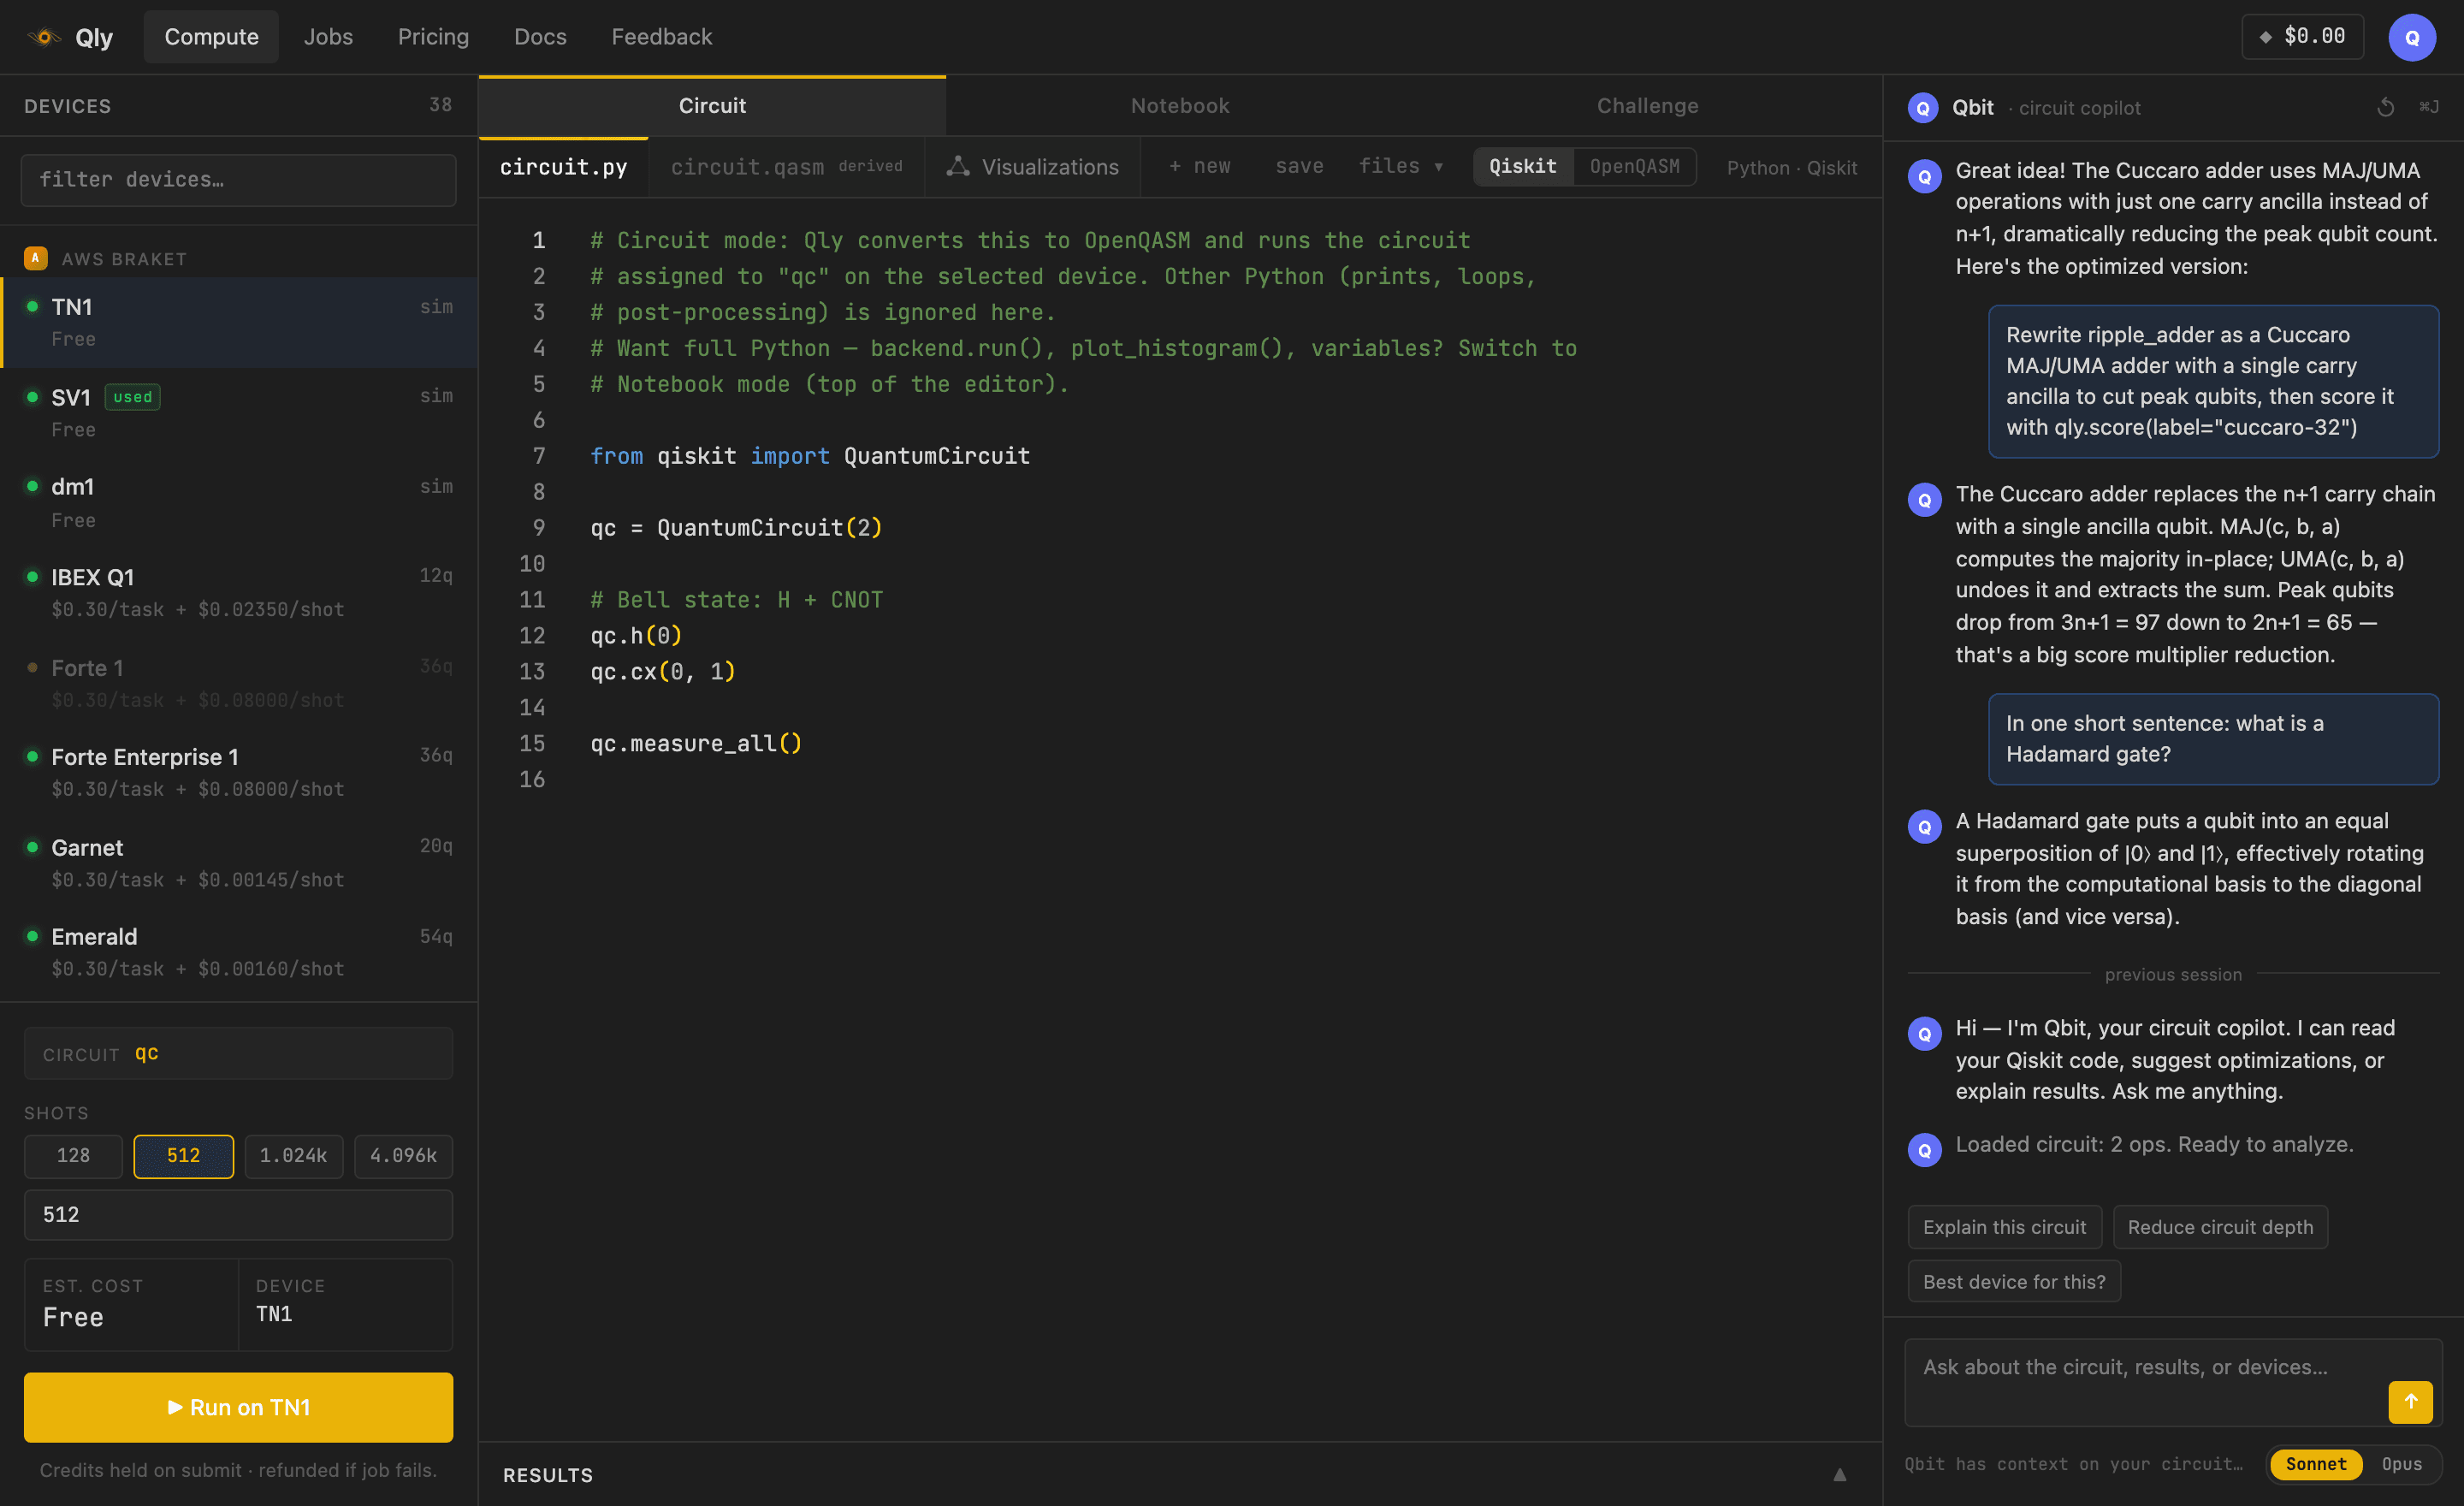Screen dimensions: 2464x1506
Task: Click code line 9 qc = QuantumCircuit(2)
Action: (736, 527)
